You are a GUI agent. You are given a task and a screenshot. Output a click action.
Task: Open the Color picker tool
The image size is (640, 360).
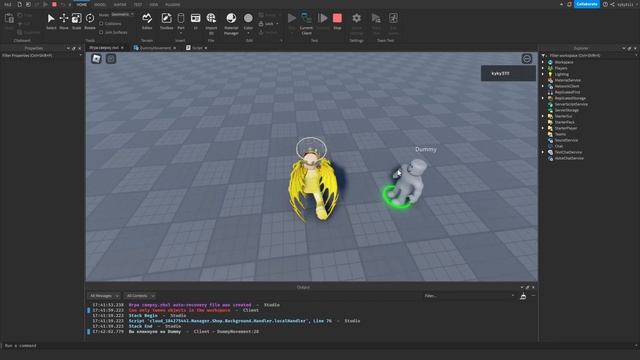[x=248, y=20]
